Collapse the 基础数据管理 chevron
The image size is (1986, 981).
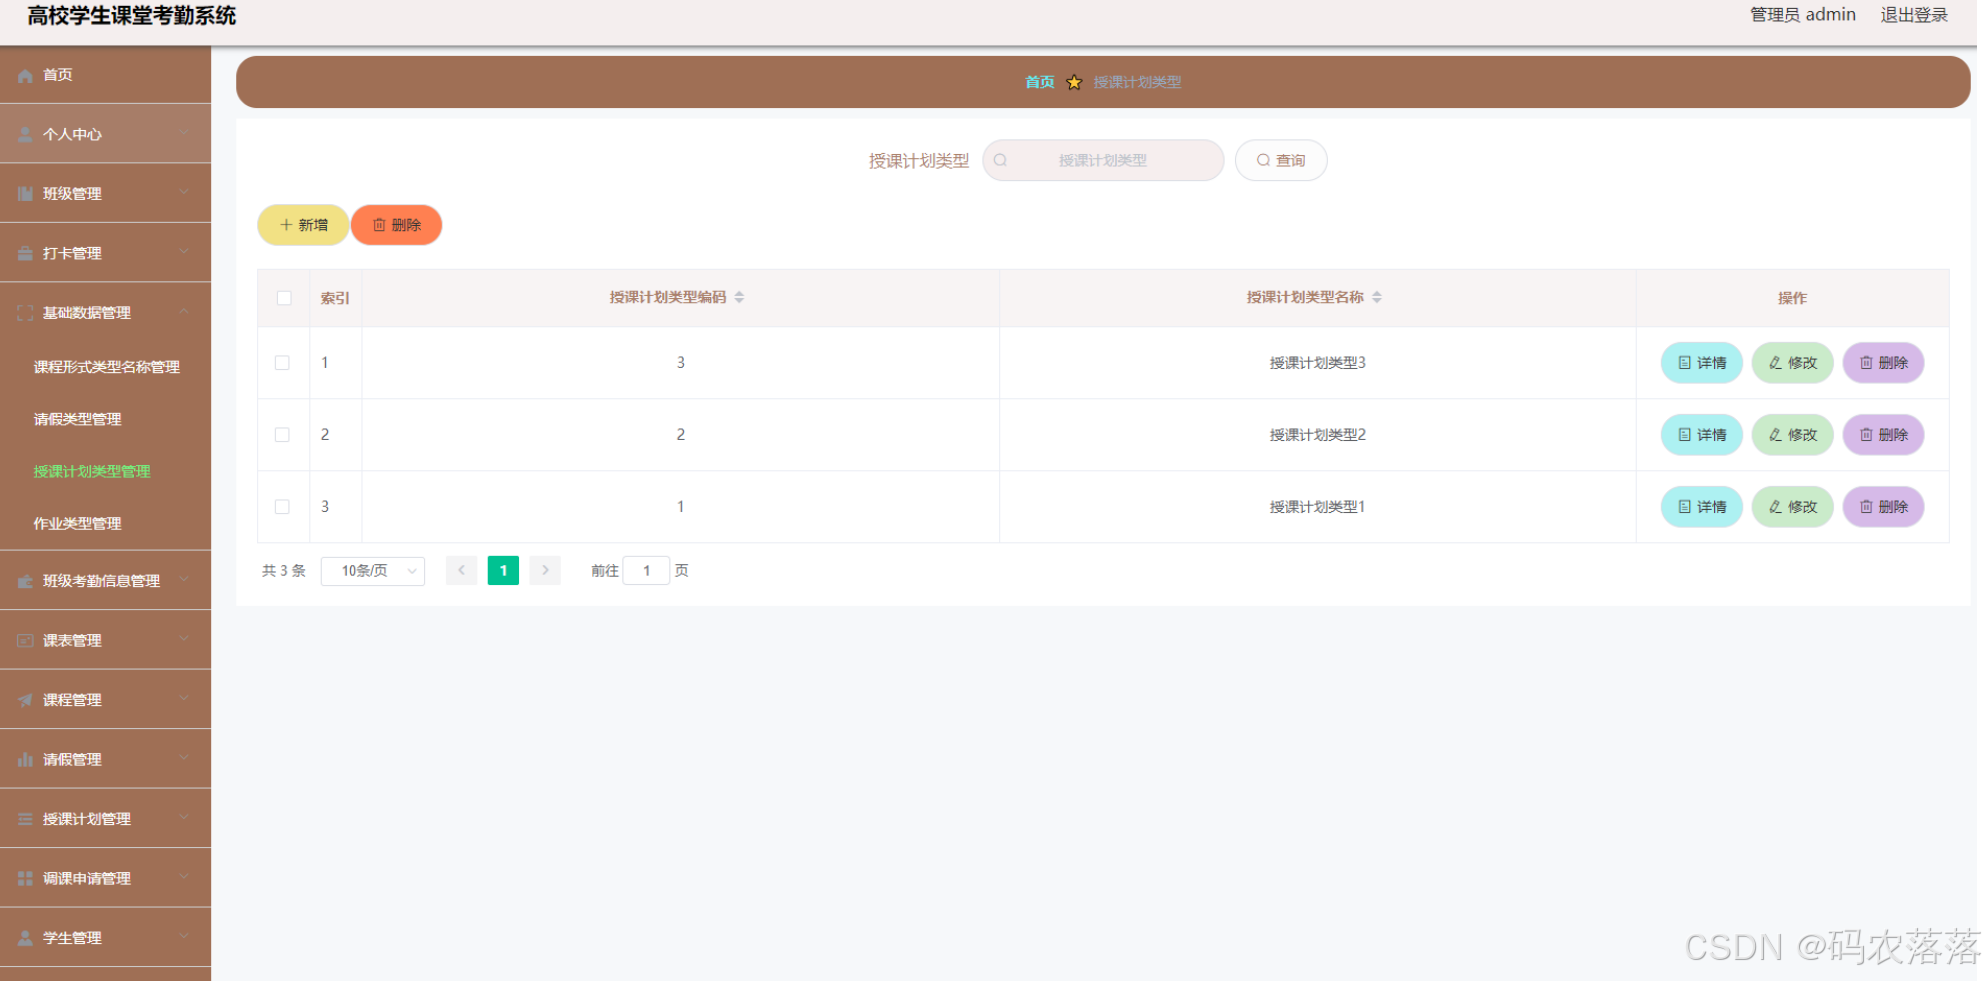pos(184,311)
